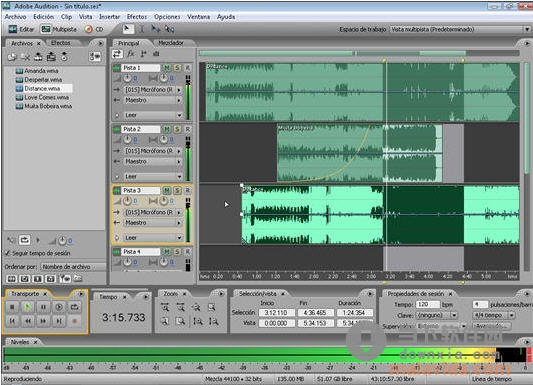The width and height of the screenshot is (533, 385).
Task: Stop playback in Transporte panel
Action: [12, 307]
